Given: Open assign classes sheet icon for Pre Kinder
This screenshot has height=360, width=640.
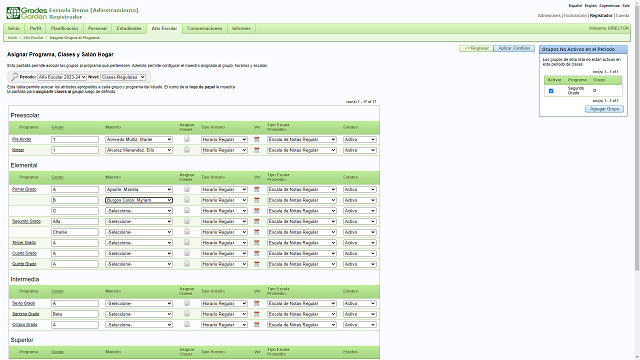Looking at the screenshot, I should (187, 139).
